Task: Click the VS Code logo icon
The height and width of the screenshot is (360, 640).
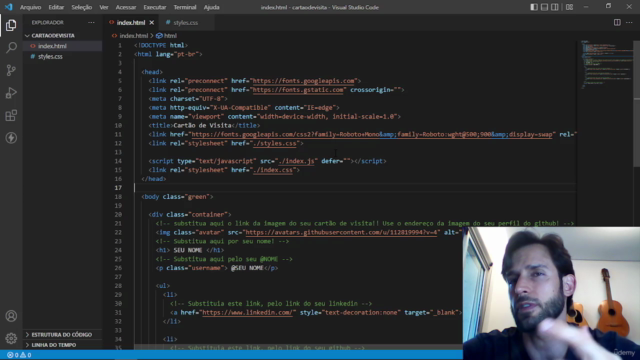Action: (x=9, y=7)
